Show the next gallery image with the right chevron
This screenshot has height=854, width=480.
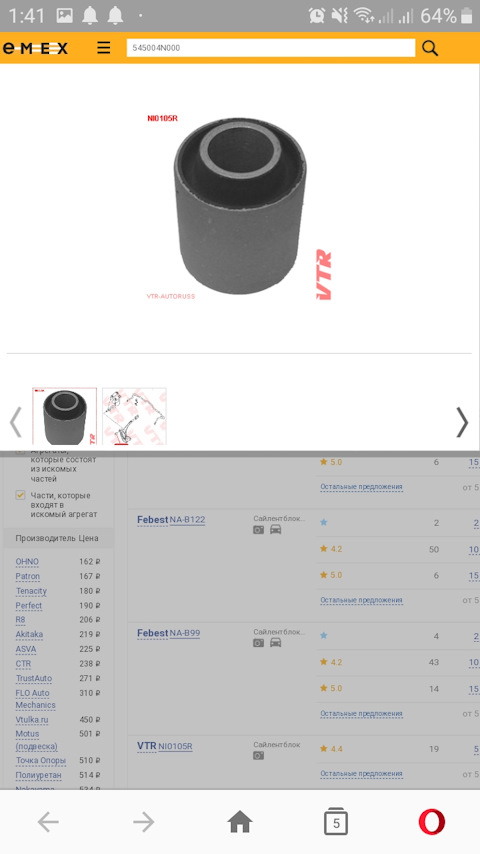[462, 422]
